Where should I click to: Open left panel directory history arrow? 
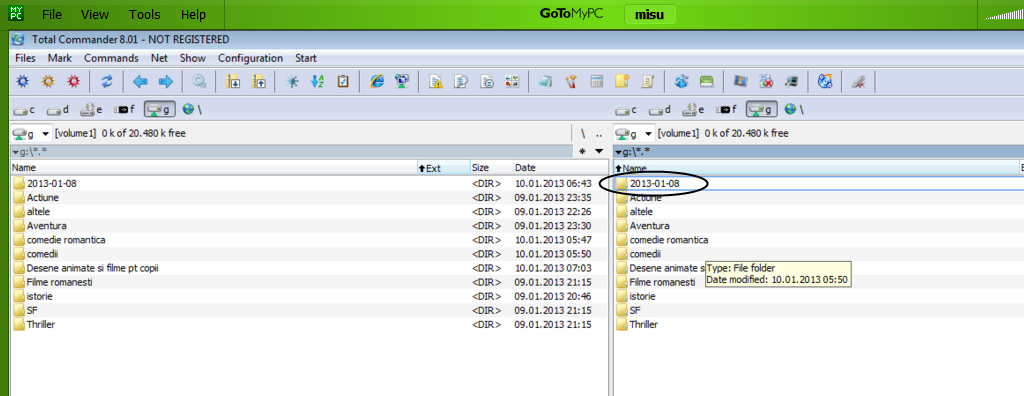pyautogui.click(x=599, y=152)
